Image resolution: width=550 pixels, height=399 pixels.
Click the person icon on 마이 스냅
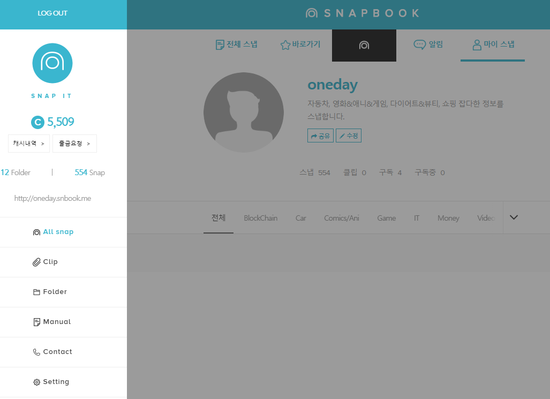point(477,45)
